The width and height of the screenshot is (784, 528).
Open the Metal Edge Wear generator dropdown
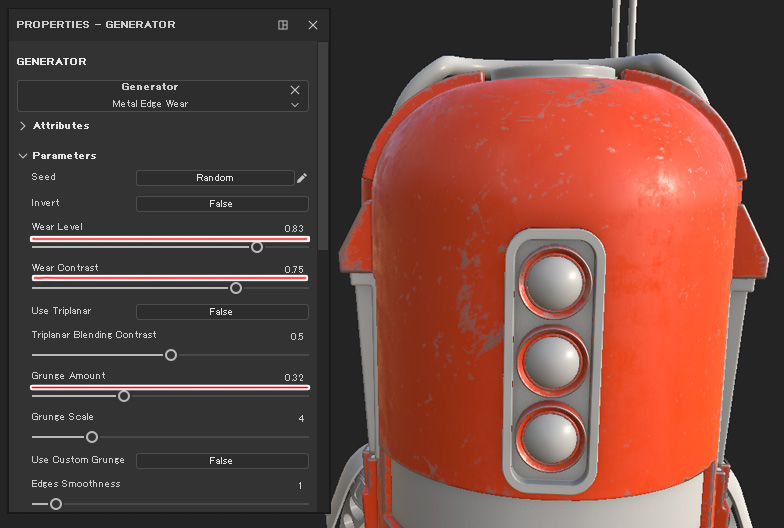(x=295, y=104)
